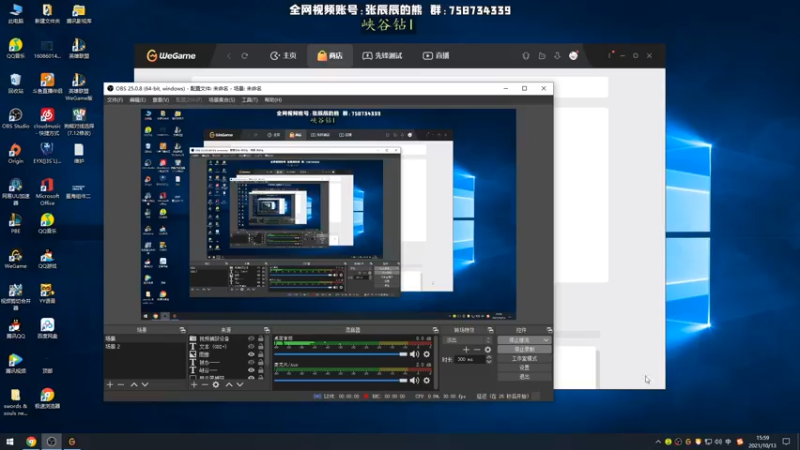Viewport: 800px width, 450px height.
Task: Move the scene up in Scenes panel
Action: point(134,385)
